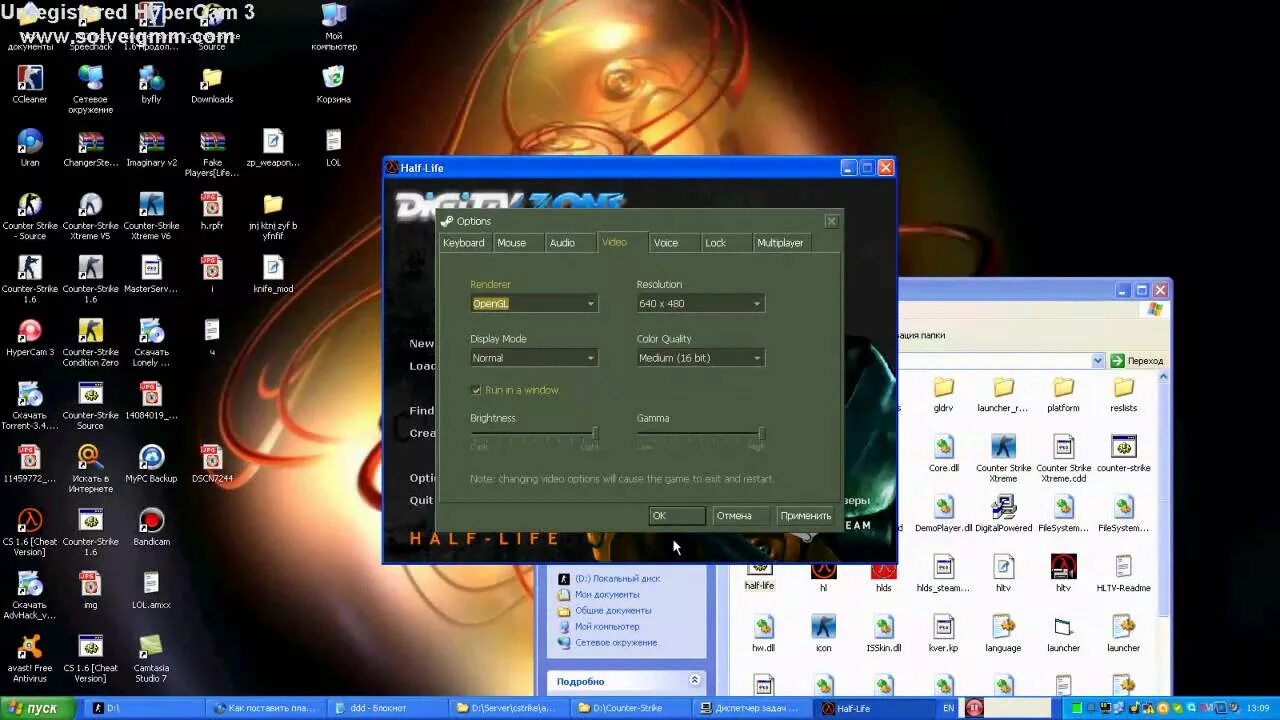Toggle the Run in a window checkbox

[x=476, y=390]
